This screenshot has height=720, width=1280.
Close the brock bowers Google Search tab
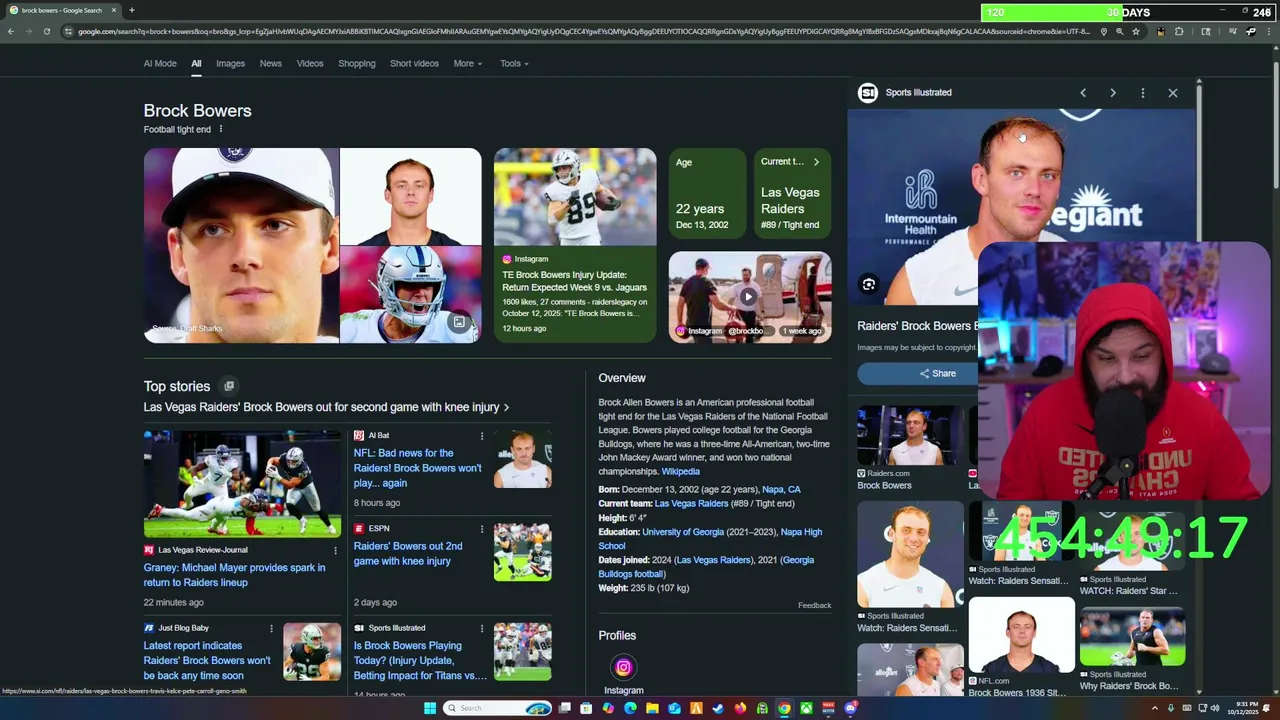tap(113, 10)
